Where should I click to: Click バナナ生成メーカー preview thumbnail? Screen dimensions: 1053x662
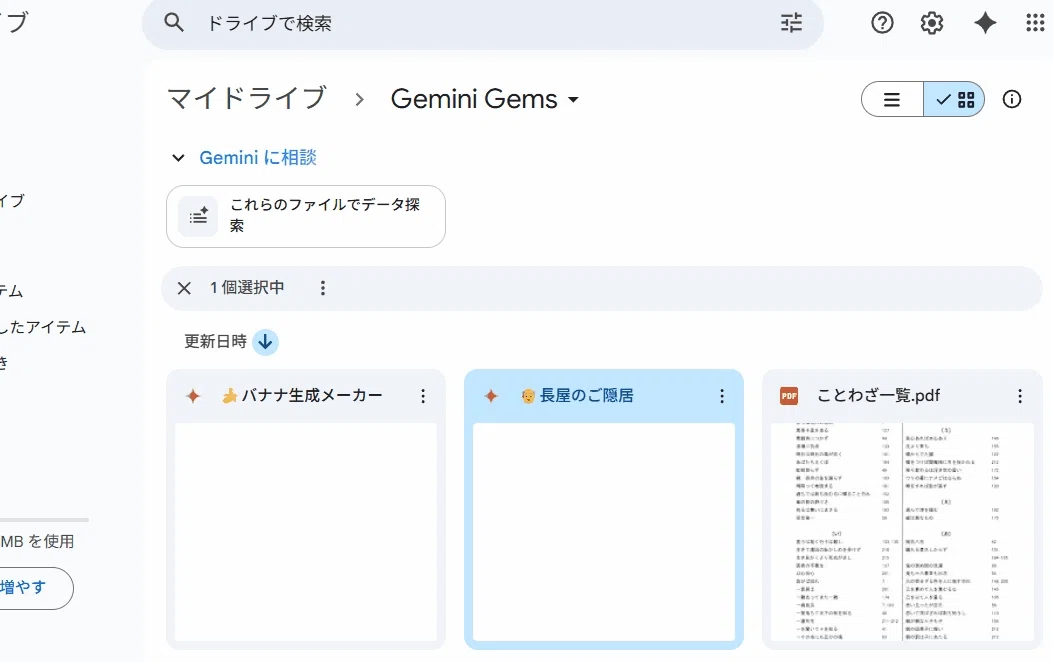coord(306,532)
